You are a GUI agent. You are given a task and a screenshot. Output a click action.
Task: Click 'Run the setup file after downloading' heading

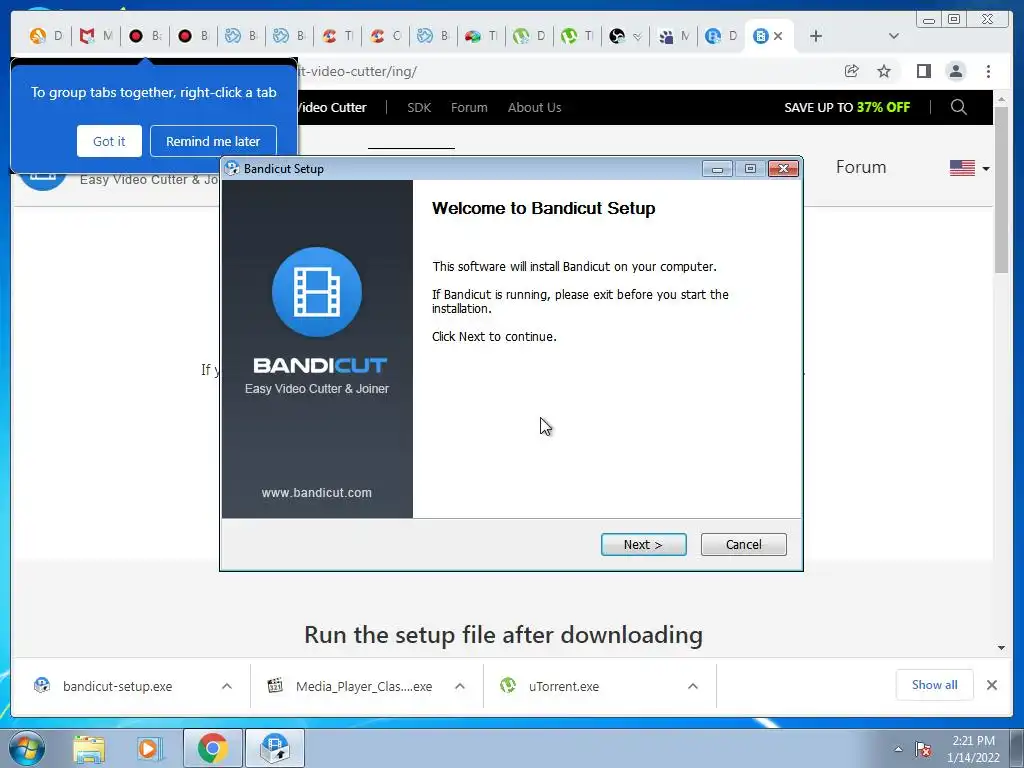coord(504,635)
